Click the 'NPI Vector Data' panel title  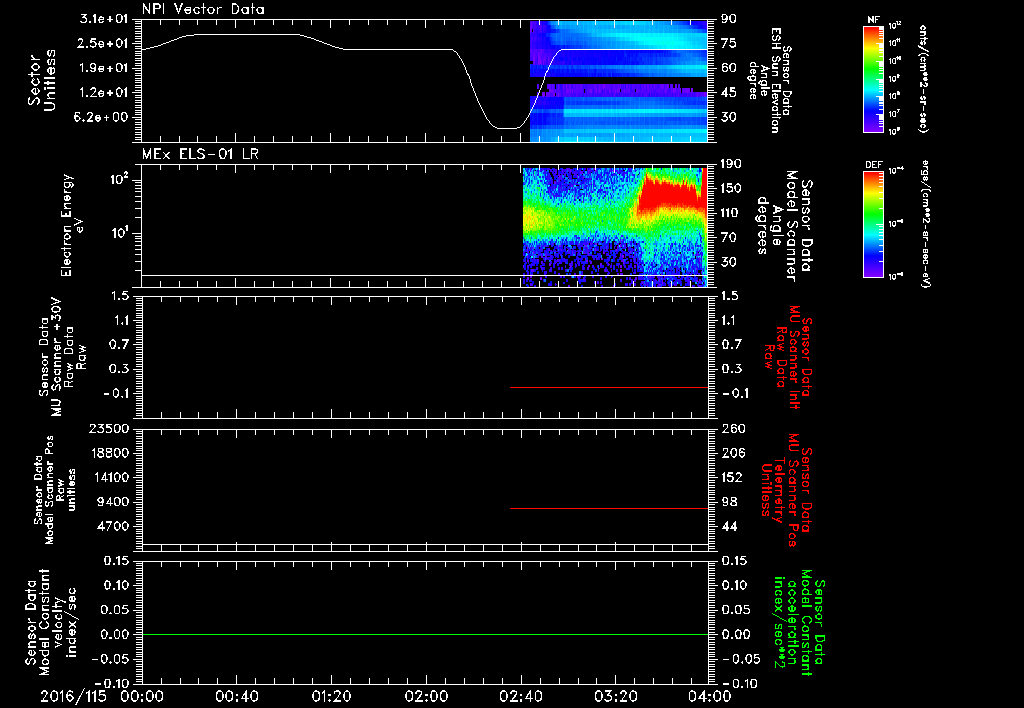click(x=203, y=9)
